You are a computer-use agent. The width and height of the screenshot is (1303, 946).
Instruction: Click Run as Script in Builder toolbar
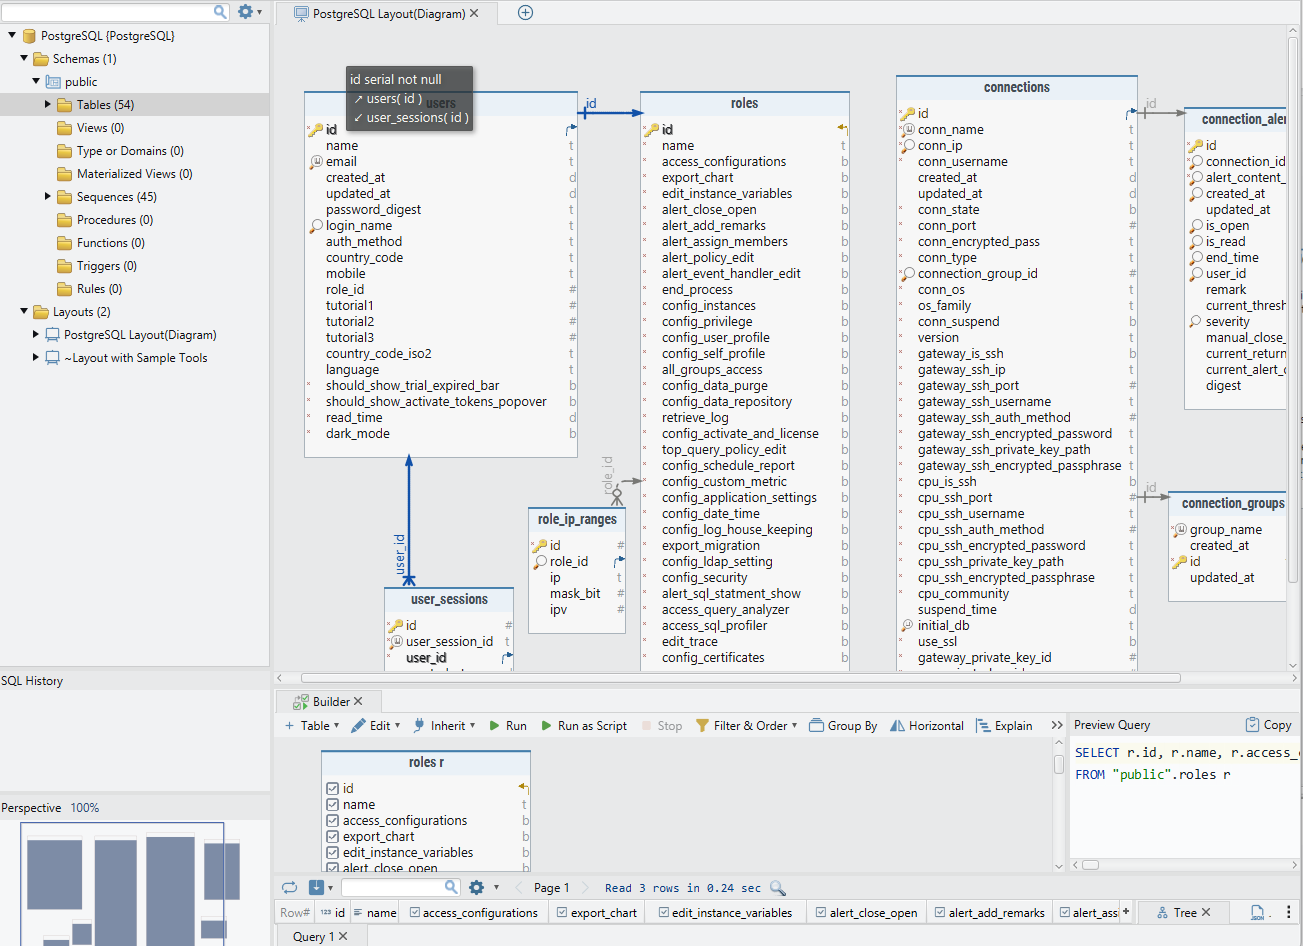584,726
